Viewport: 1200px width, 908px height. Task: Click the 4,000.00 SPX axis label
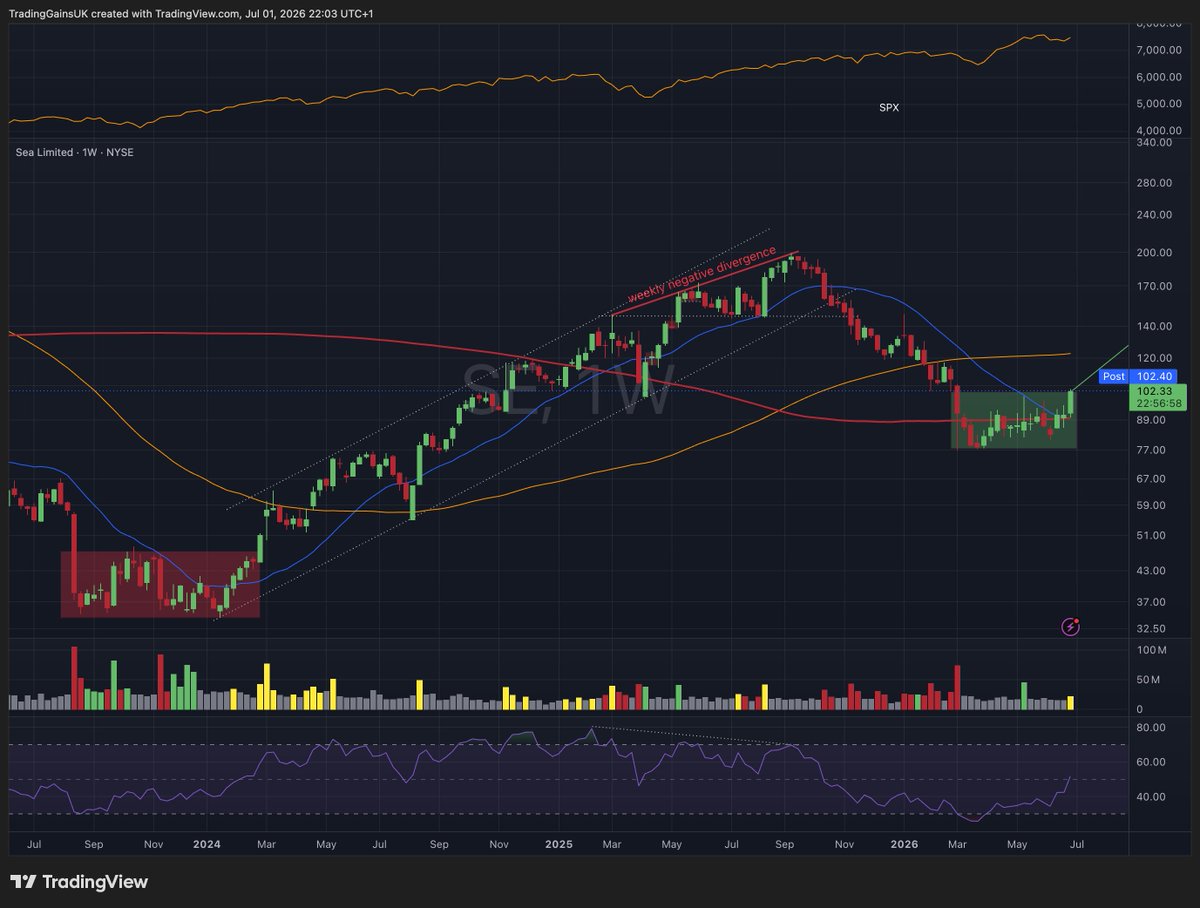pos(1159,130)
